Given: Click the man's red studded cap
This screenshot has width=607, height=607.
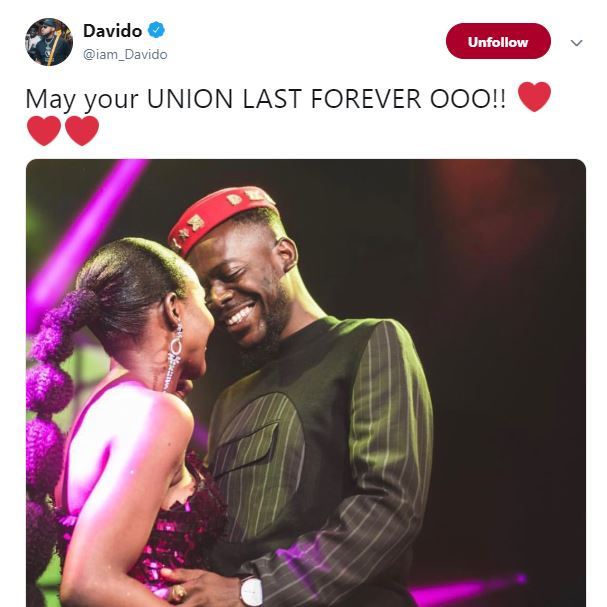Looking at the screenshot, I should [221, 218].
